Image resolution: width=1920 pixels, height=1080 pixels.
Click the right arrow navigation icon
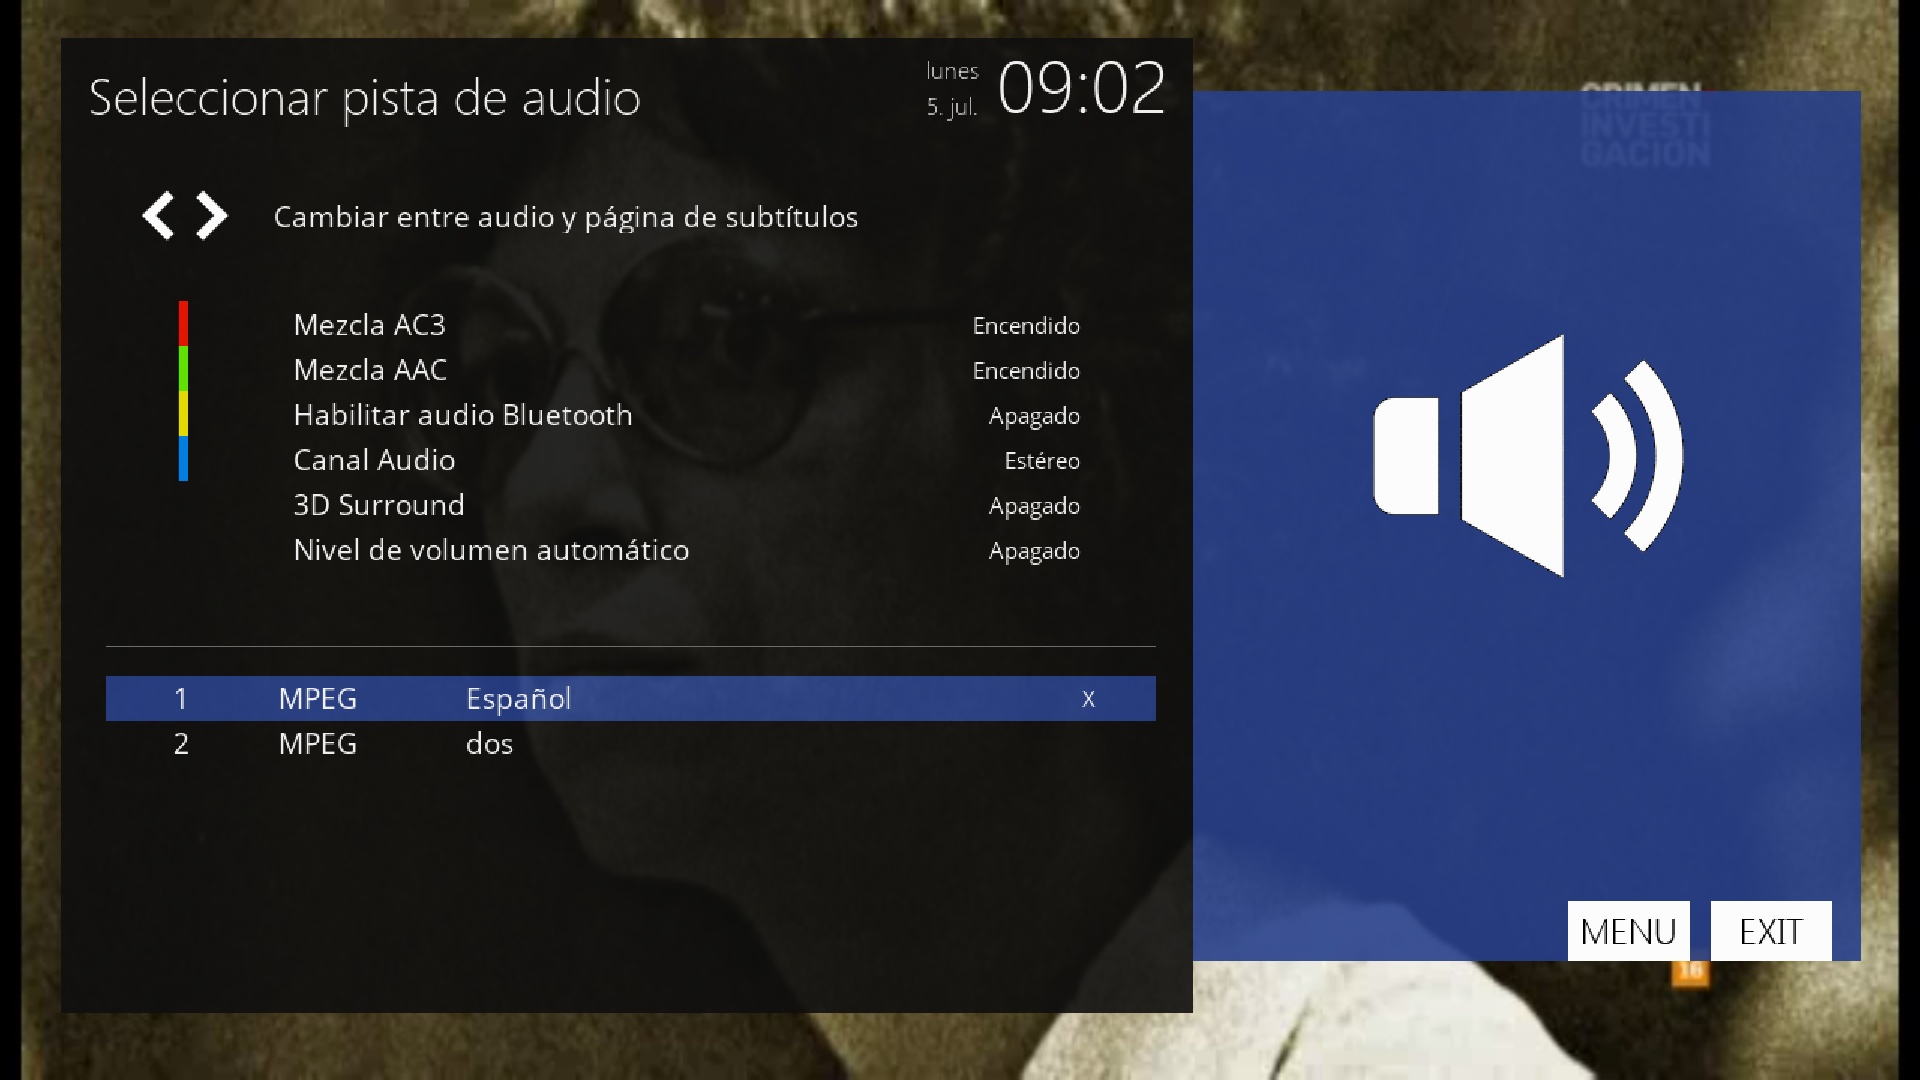[x=211, y=216]
